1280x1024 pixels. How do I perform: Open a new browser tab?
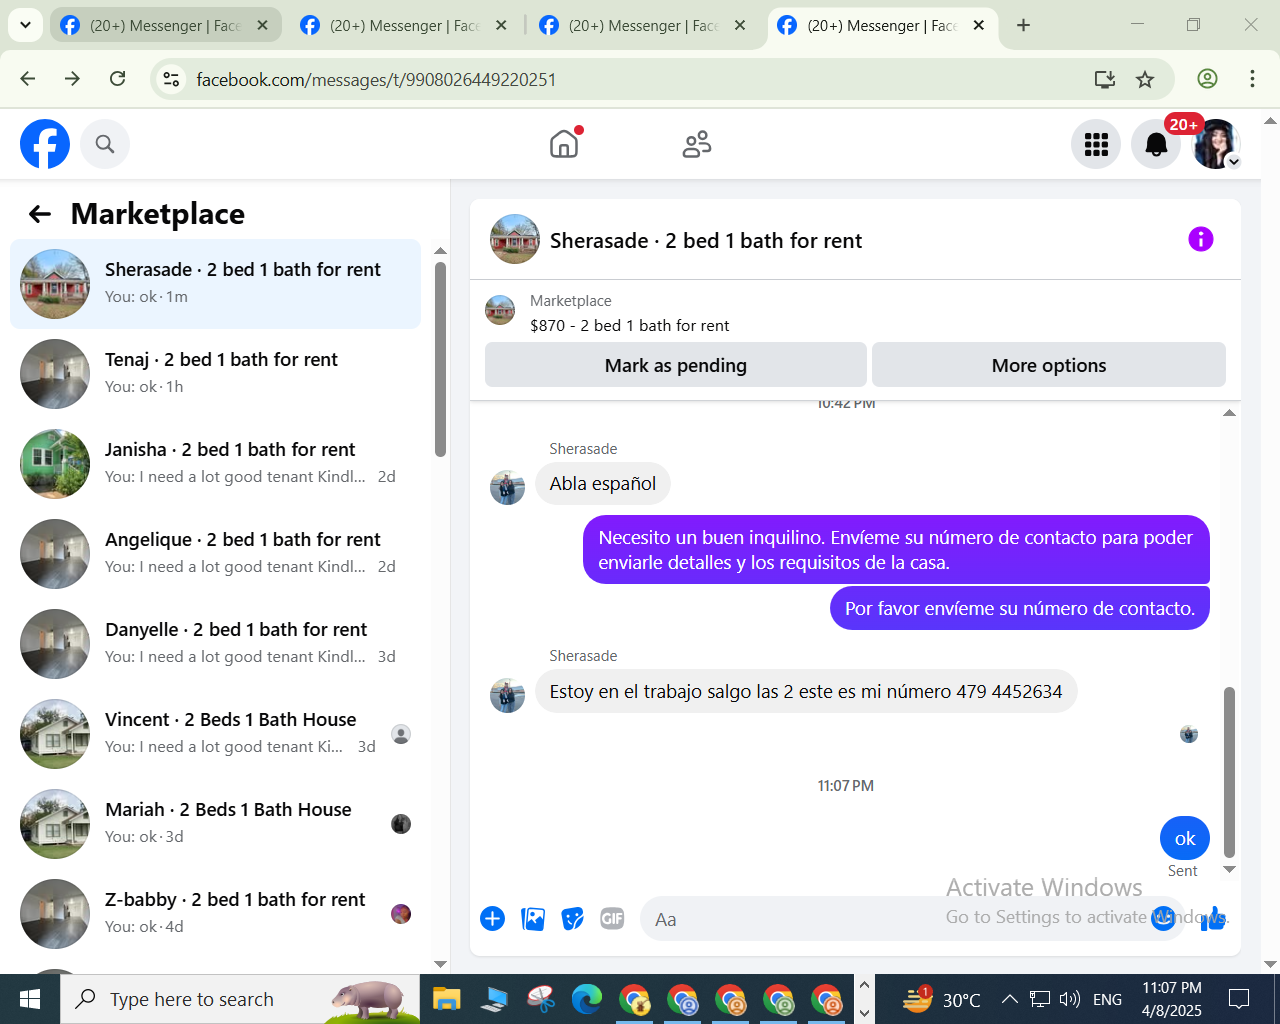point(1023,25)
